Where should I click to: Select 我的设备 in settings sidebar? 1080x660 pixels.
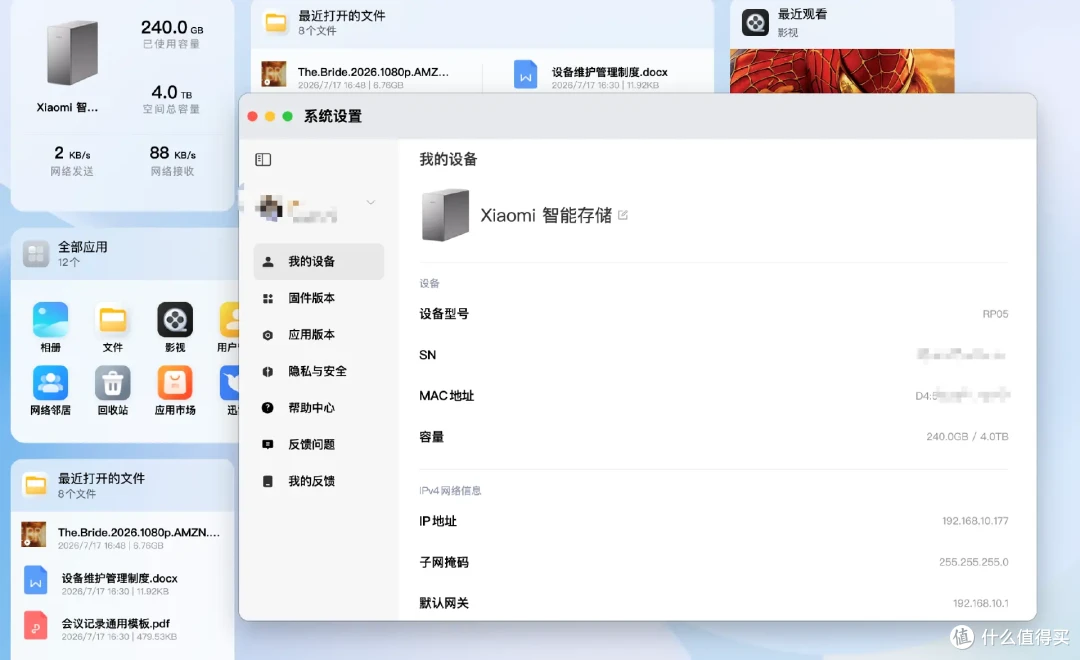point(318,261)
